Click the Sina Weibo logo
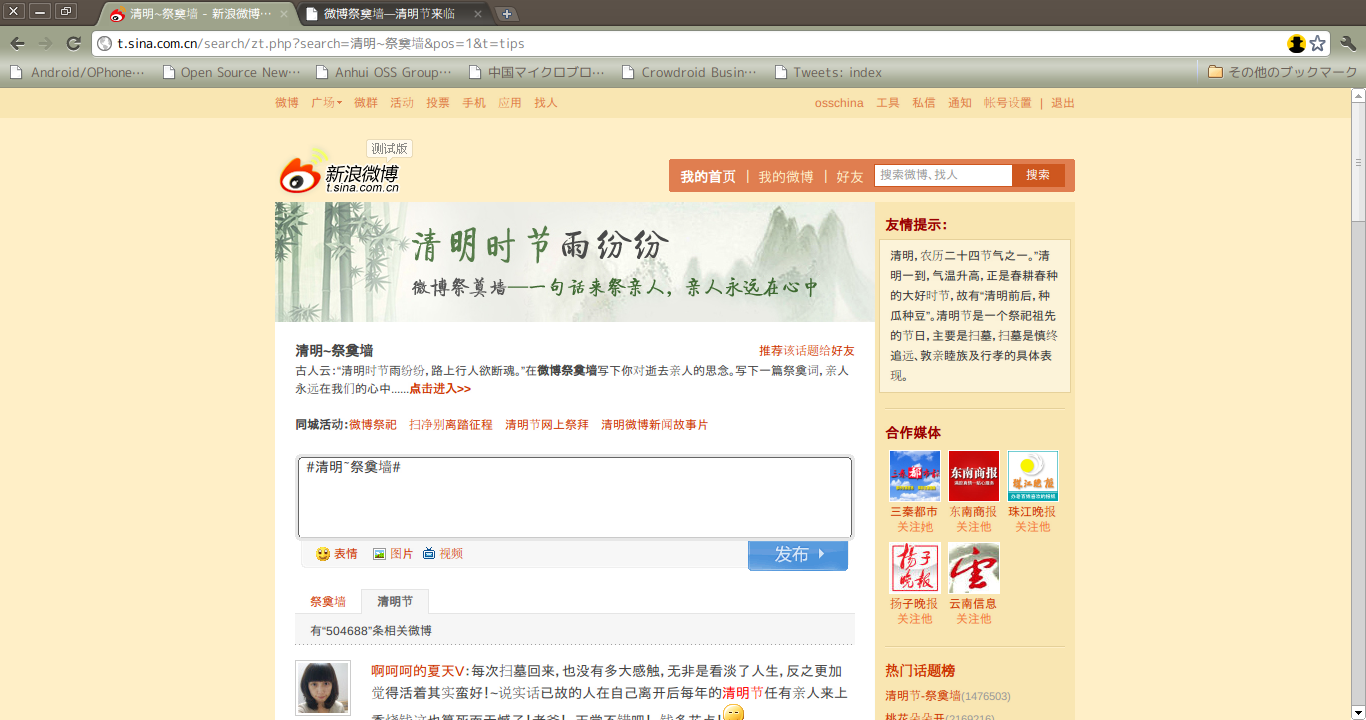 (x=340, y=173)
